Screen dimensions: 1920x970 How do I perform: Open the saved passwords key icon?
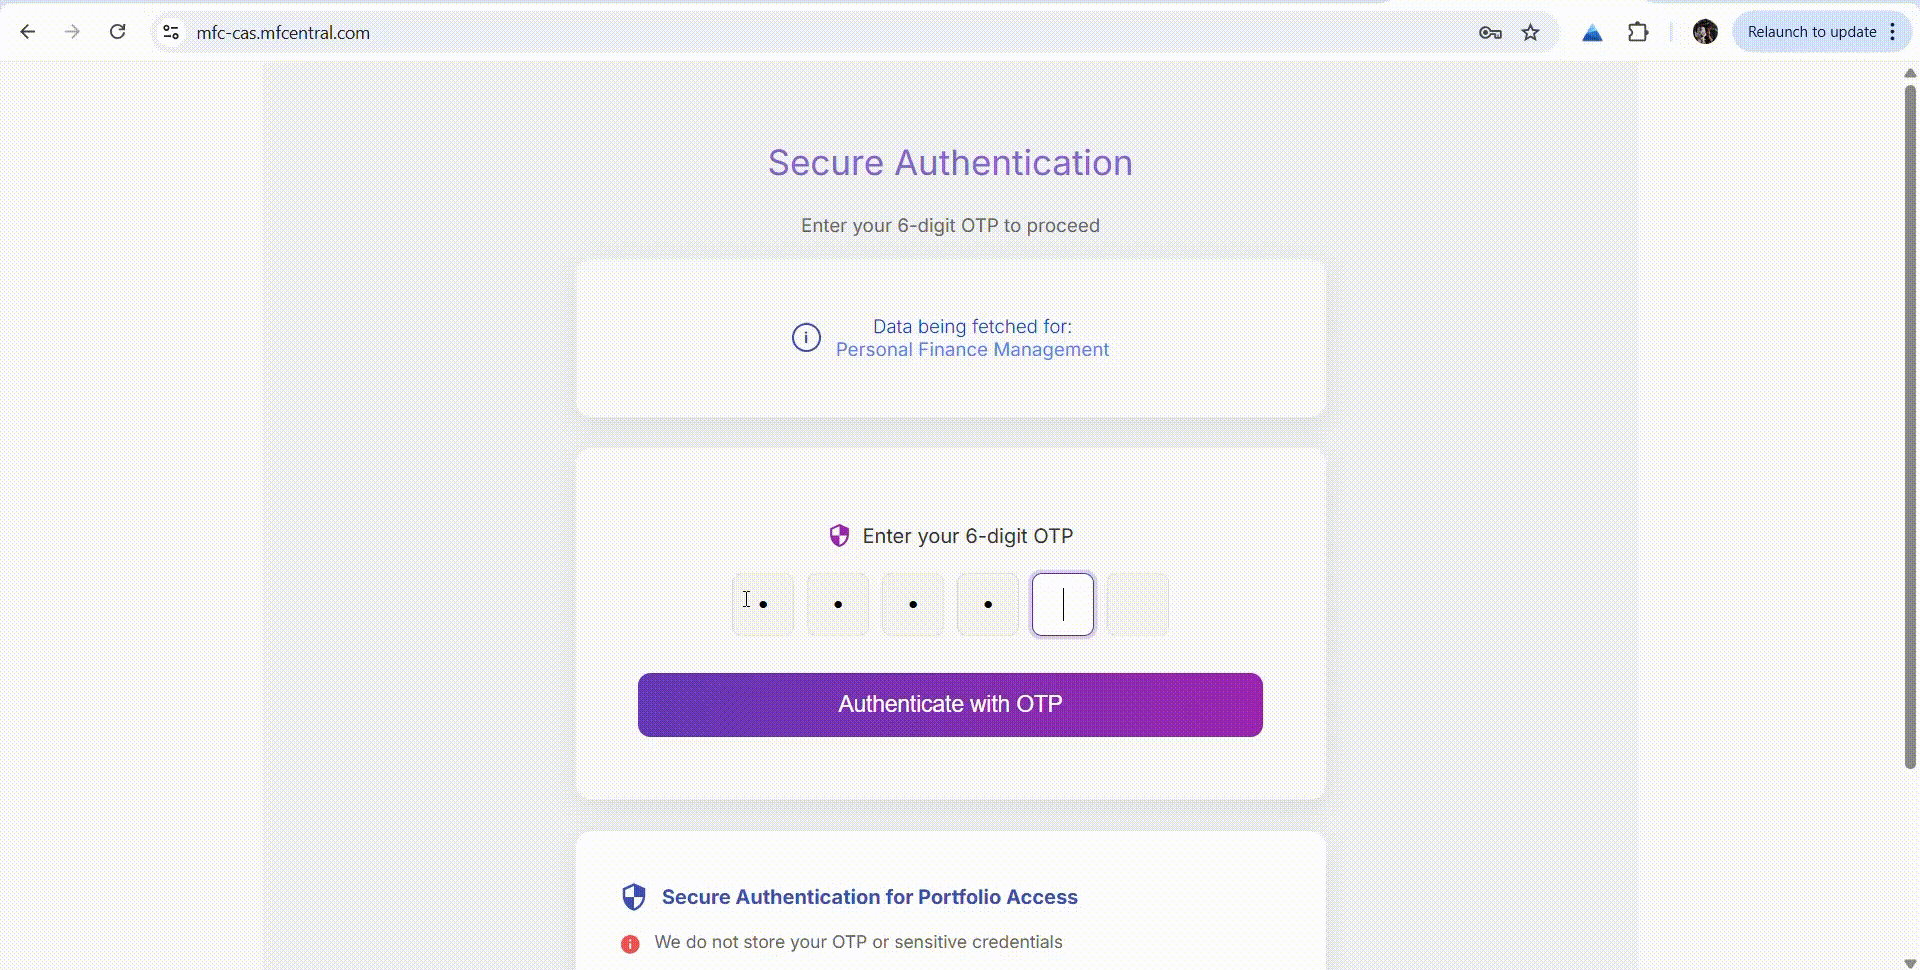click(x=1490, y=32)
